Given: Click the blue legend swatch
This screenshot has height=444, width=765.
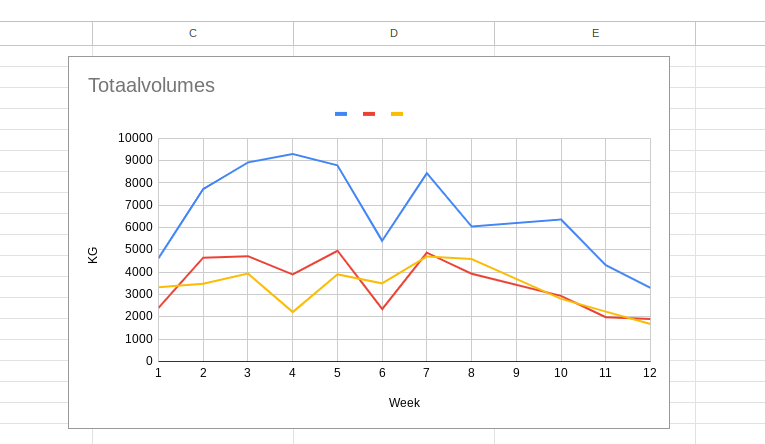Looking at the screenshot, I should click(x=341, y=114).
